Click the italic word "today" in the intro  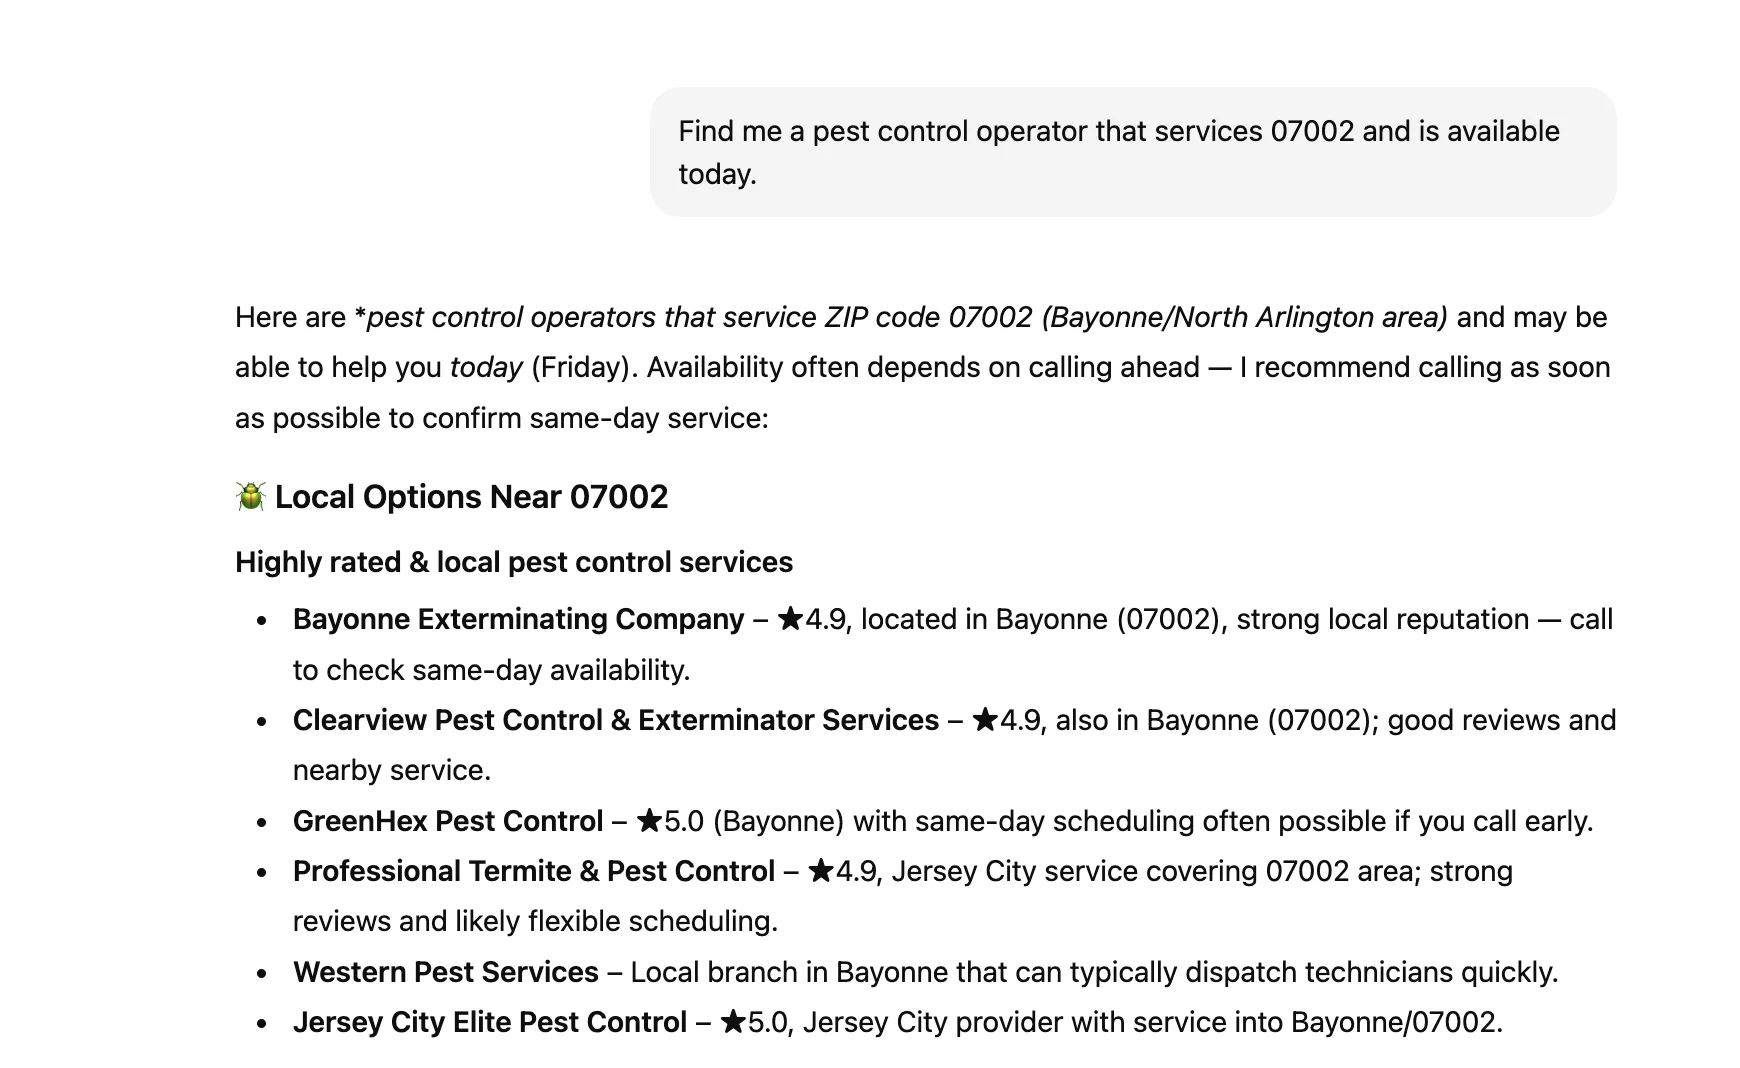coord(486,367)
